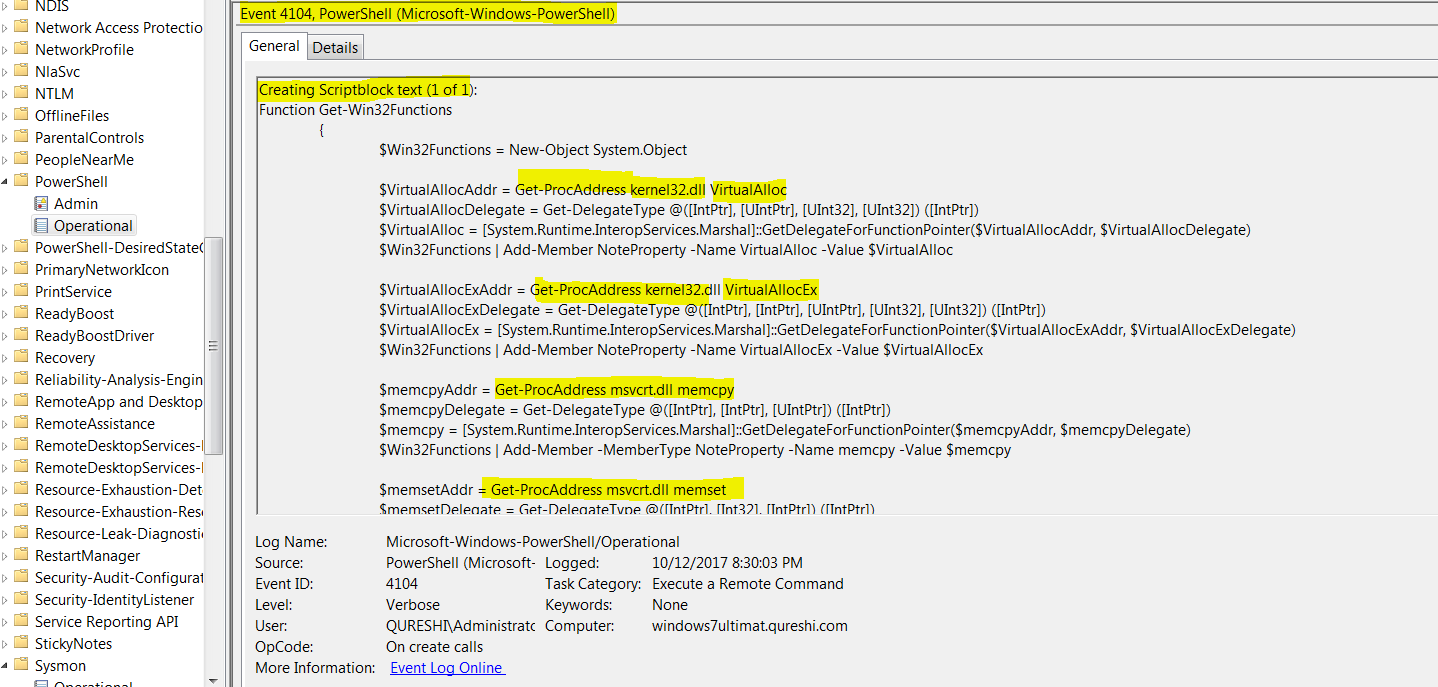The width and height of the screenshot is (1438, 687).
Task: Switch to the Details tab
Action: pyautogui.click(x=335, y=46)
